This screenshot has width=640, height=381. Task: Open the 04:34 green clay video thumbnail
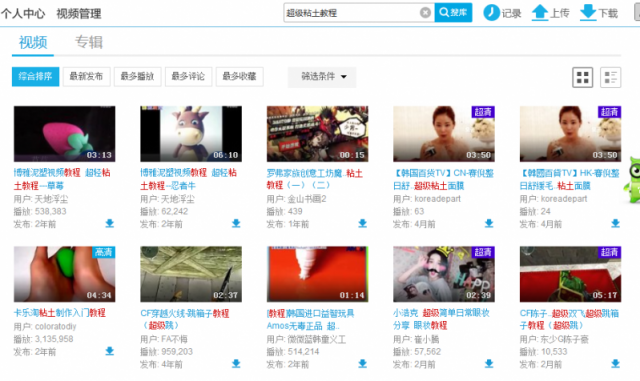point(64,274)
